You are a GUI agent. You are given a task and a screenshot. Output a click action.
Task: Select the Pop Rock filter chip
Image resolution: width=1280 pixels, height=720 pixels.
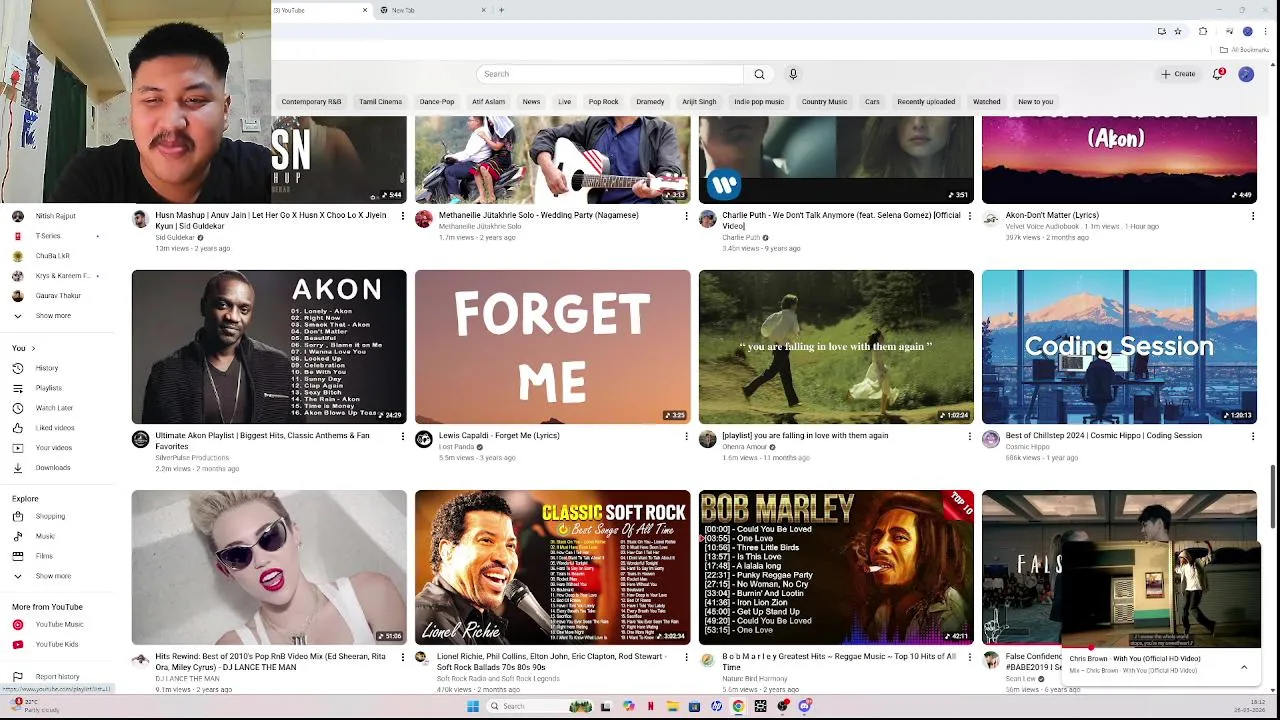(603, 102)
